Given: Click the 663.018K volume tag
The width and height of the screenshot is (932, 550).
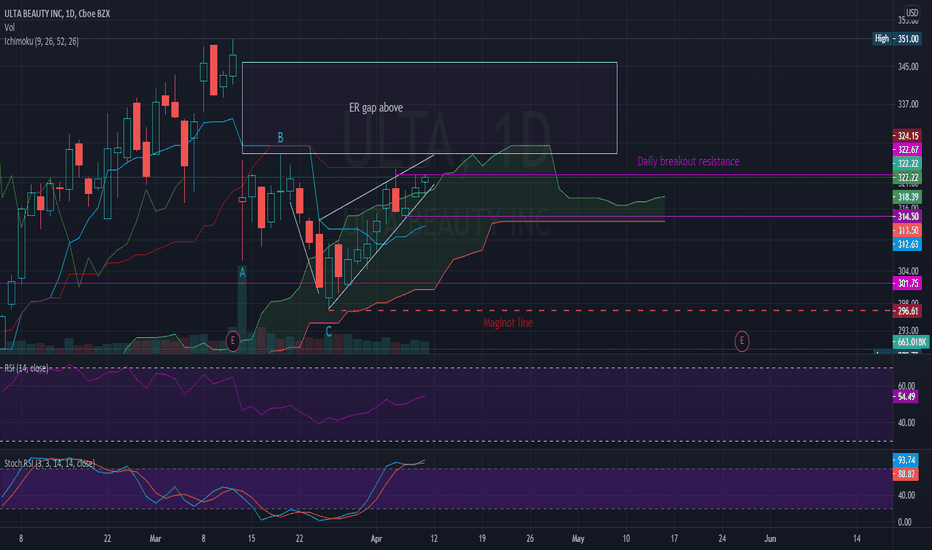Looking at the screenshot, I should tap(911, 342).
